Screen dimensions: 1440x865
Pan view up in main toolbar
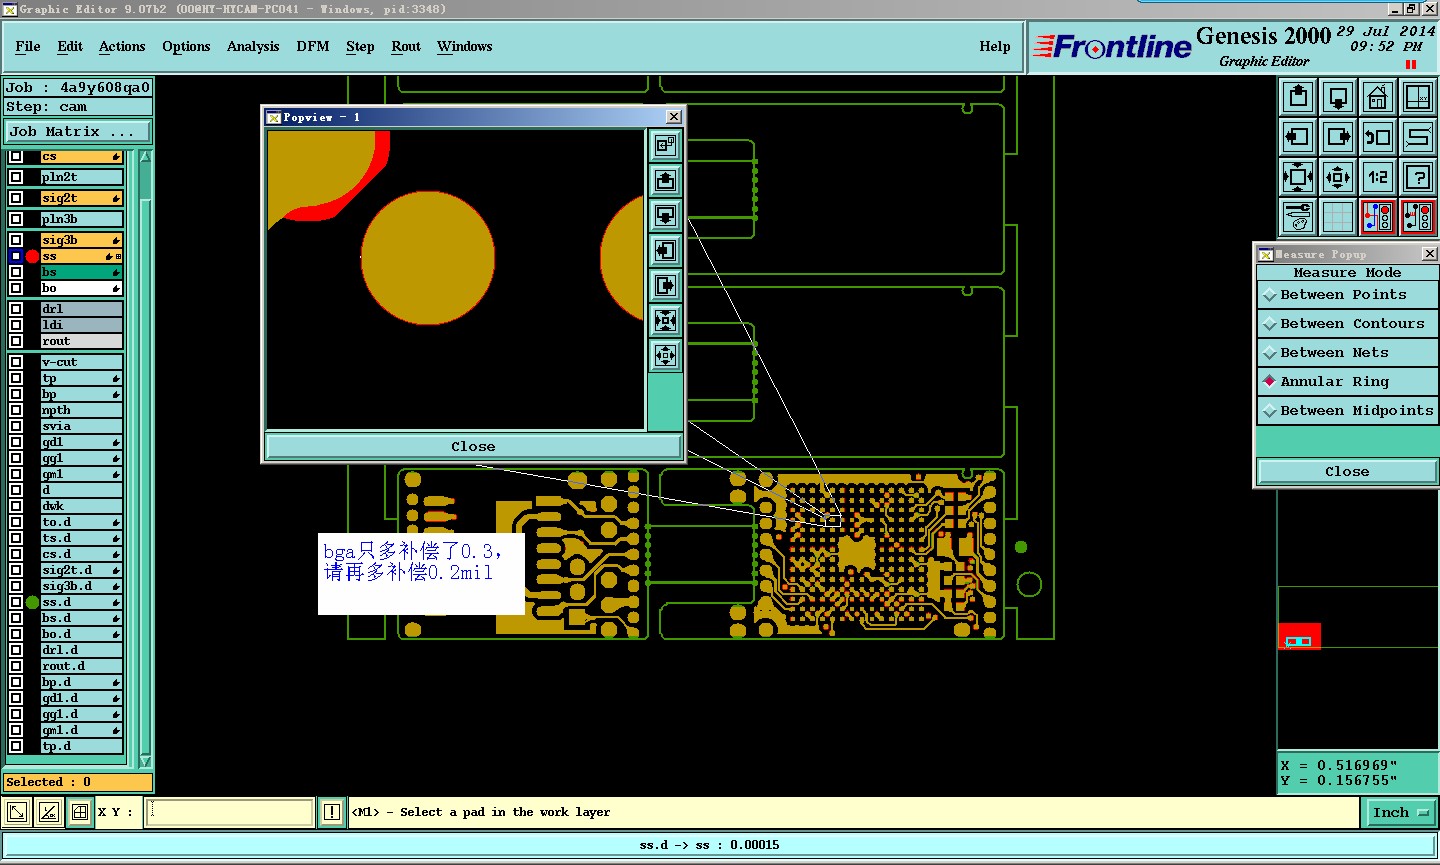pyautogui.click(x=1298, y=97)
